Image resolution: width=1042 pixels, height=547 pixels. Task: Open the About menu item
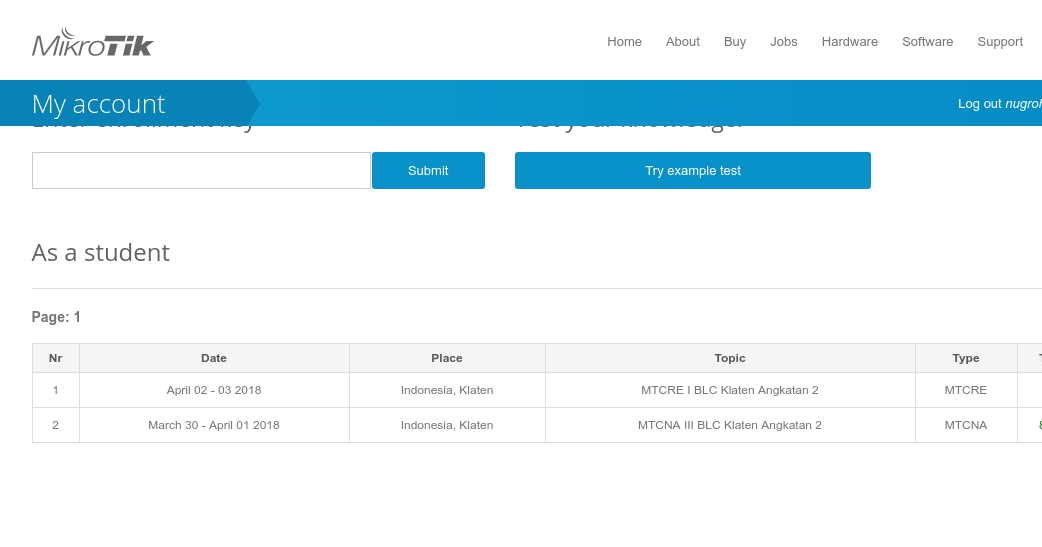(682, 42)
